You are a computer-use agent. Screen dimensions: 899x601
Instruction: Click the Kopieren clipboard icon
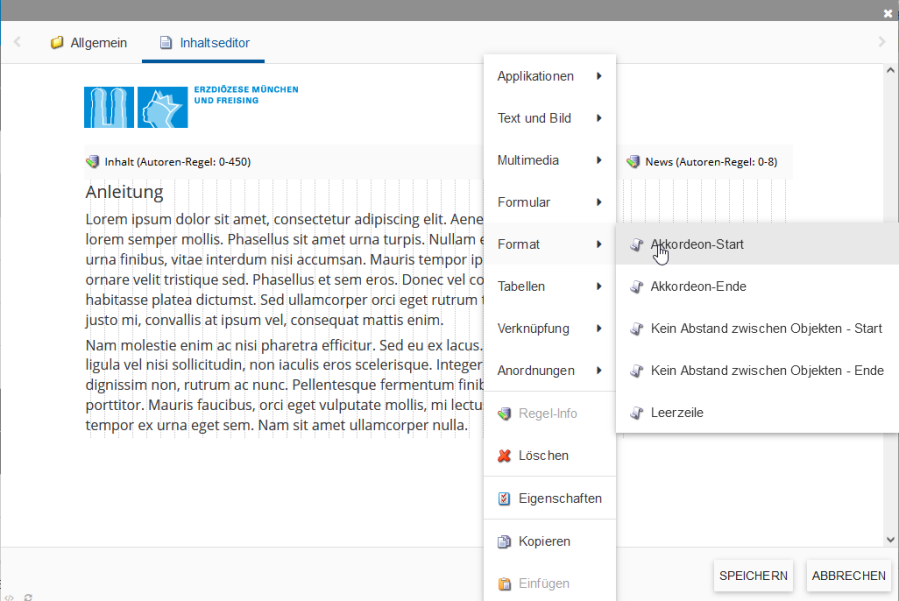[x=504, y=541]
